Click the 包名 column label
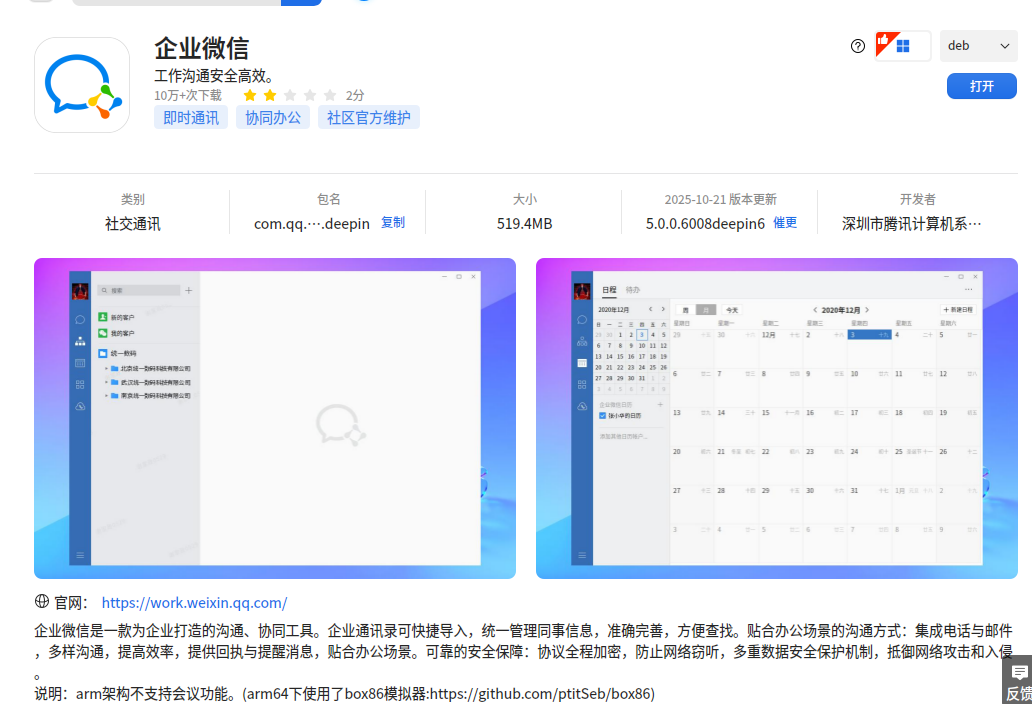 coord(328,199)
